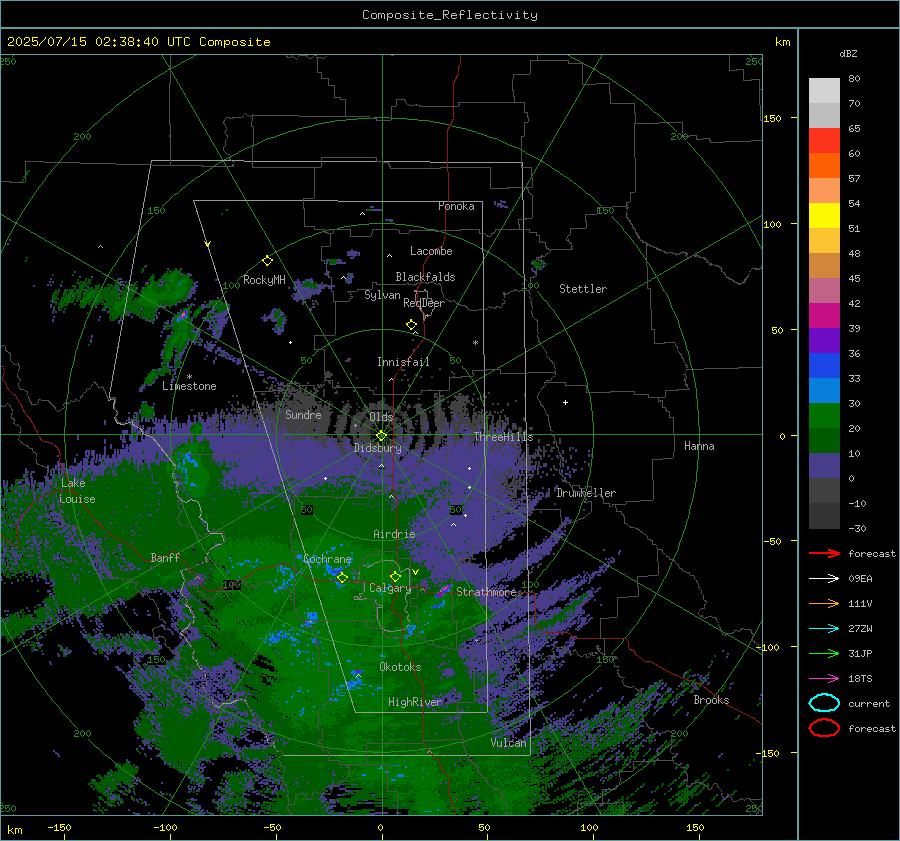The height and width of the screenshot is (841, 900).
Task: Click the Innisfail label
Action: pyautogui.click(x=403, y=362)
